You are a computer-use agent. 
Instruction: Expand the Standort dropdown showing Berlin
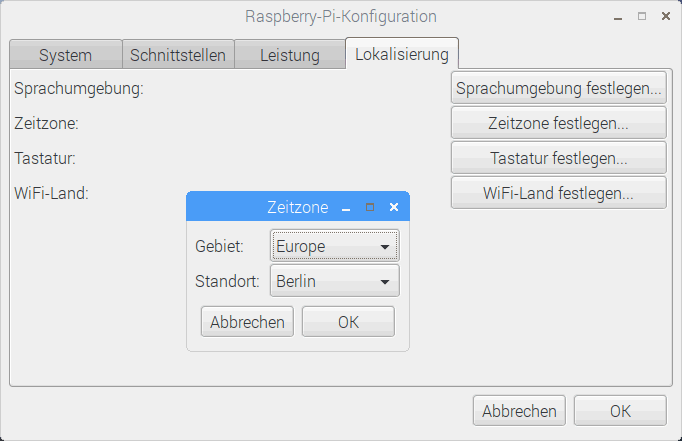click(334, 281)
